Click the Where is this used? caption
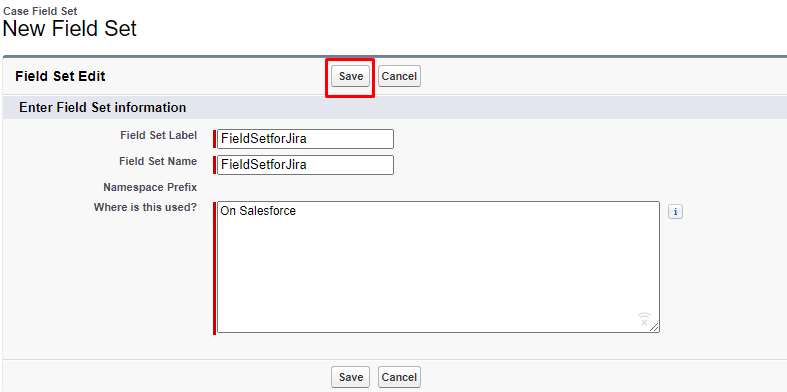Image resolution: width=787 pixels, height=392 pixels. (x=145, y=207)
